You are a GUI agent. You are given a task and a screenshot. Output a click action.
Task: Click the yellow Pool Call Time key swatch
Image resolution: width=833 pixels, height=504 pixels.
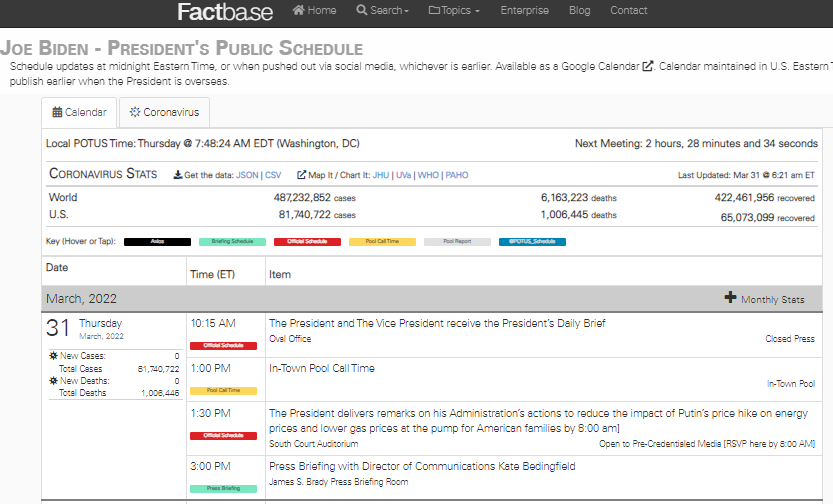tap(382, 242)
